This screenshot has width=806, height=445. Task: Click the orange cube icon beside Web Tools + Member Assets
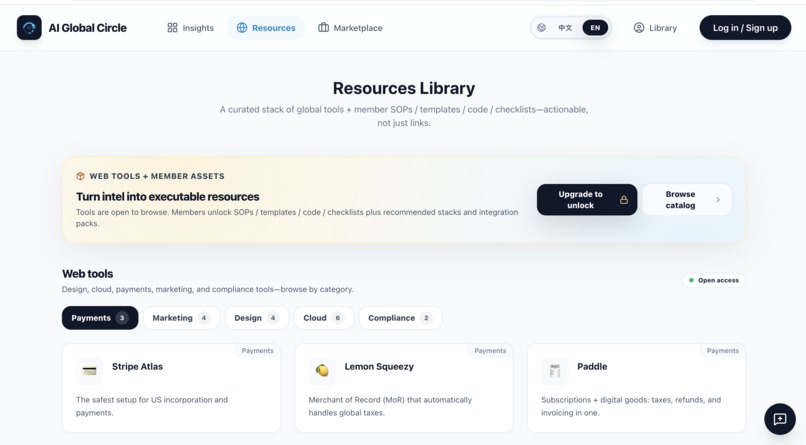tap(80, 176)
